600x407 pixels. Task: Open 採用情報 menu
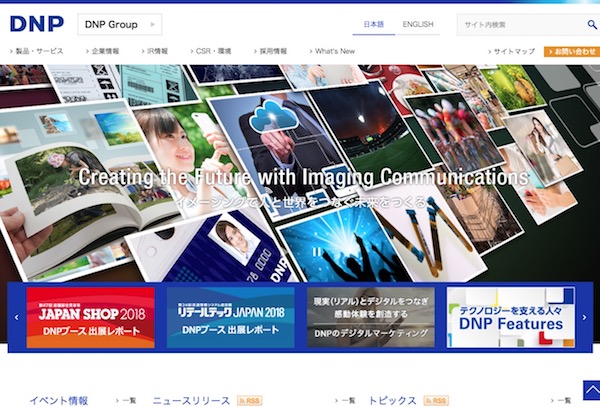[x=270, y=51]
